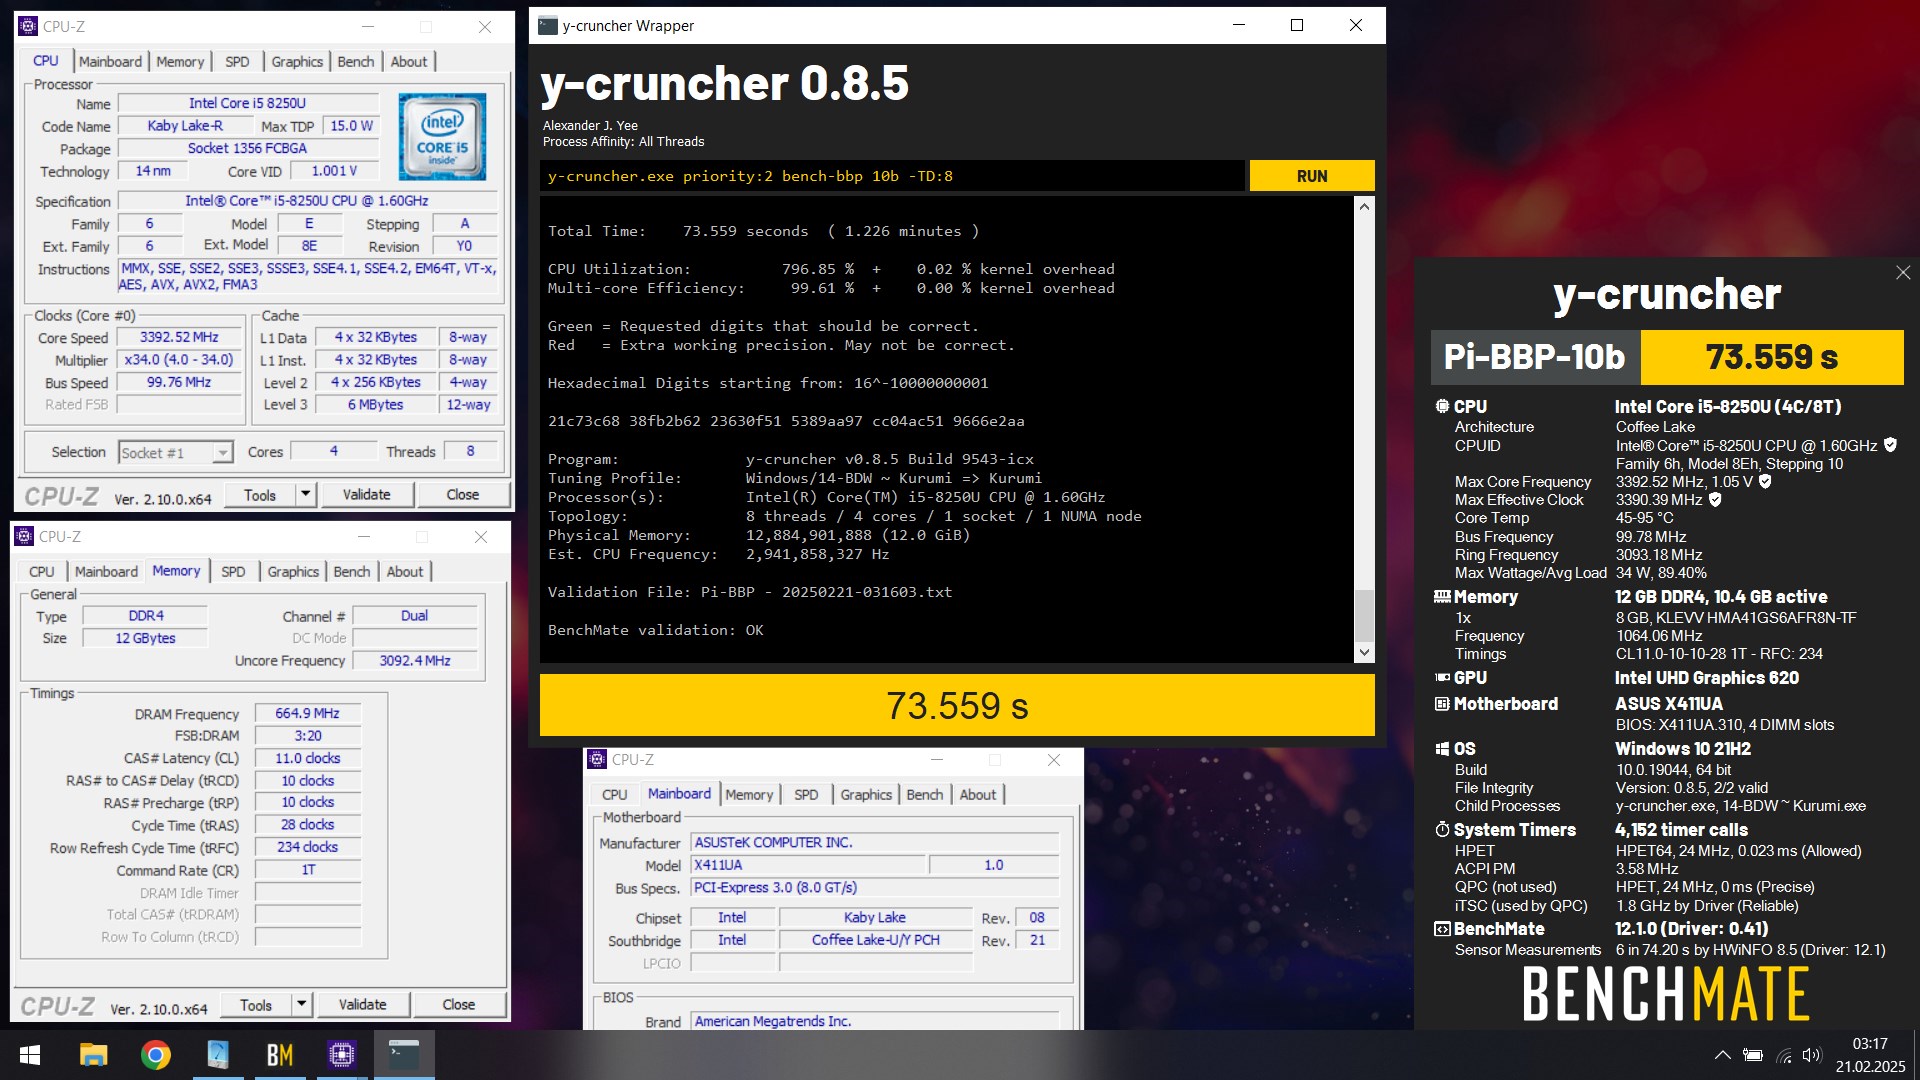This screenshot has height=1080, width=1920.
Task: Open About tab in Mainboard CPU-Z window
Action: [978, 794]
